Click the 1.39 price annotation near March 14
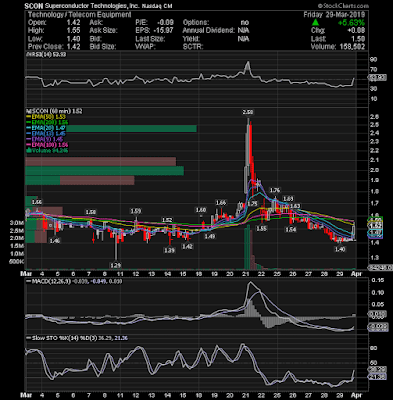This screenshot has width=393, height=400. pos(169,250)
